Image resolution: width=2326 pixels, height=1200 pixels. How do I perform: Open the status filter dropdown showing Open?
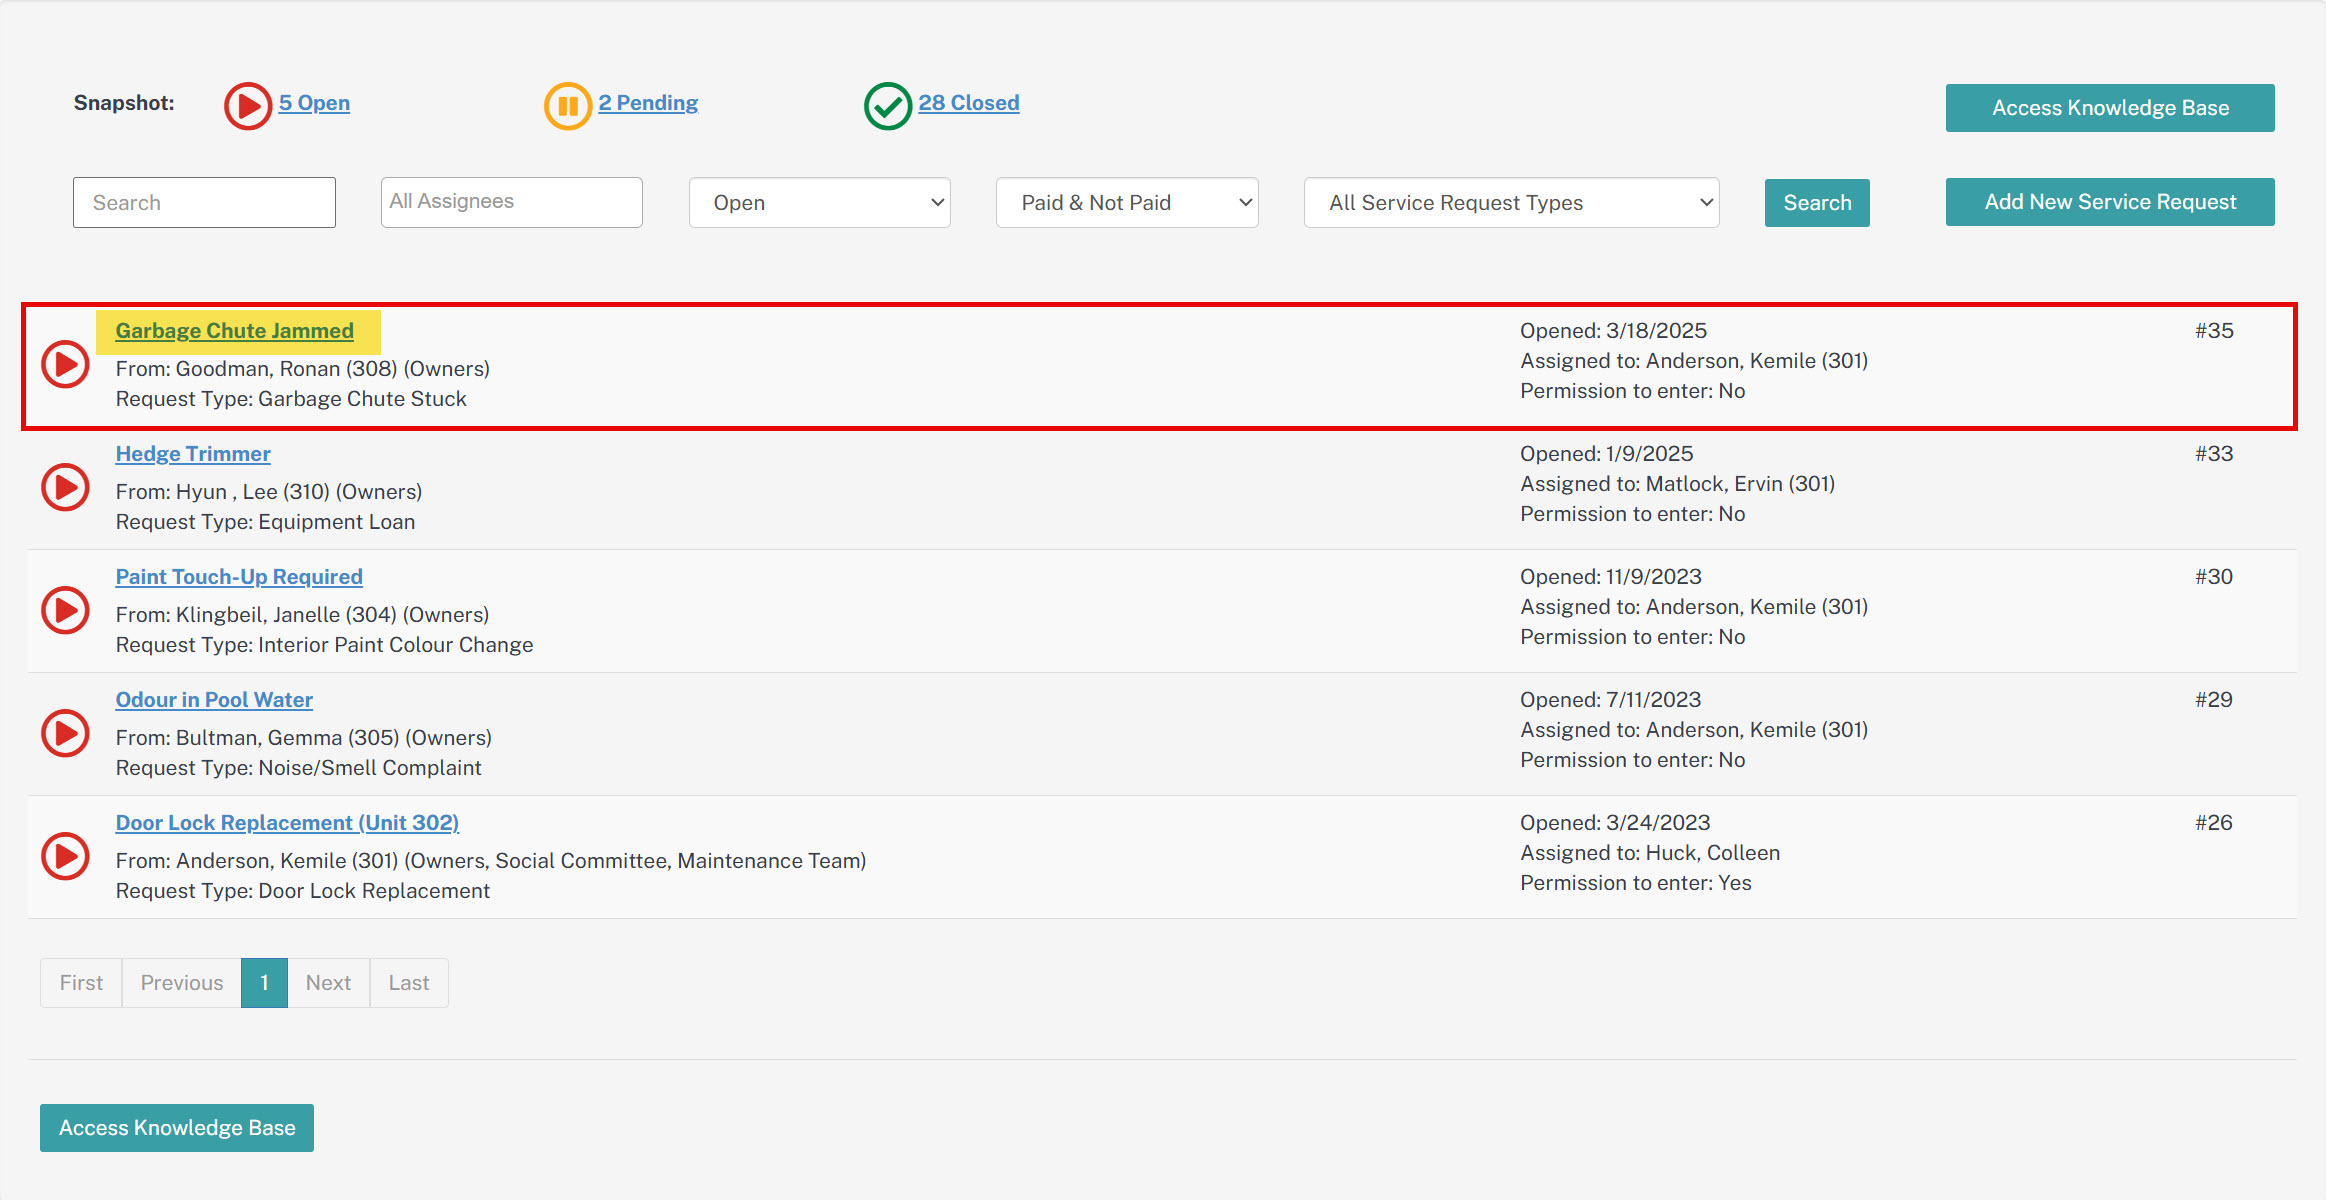tap(819, 203)
